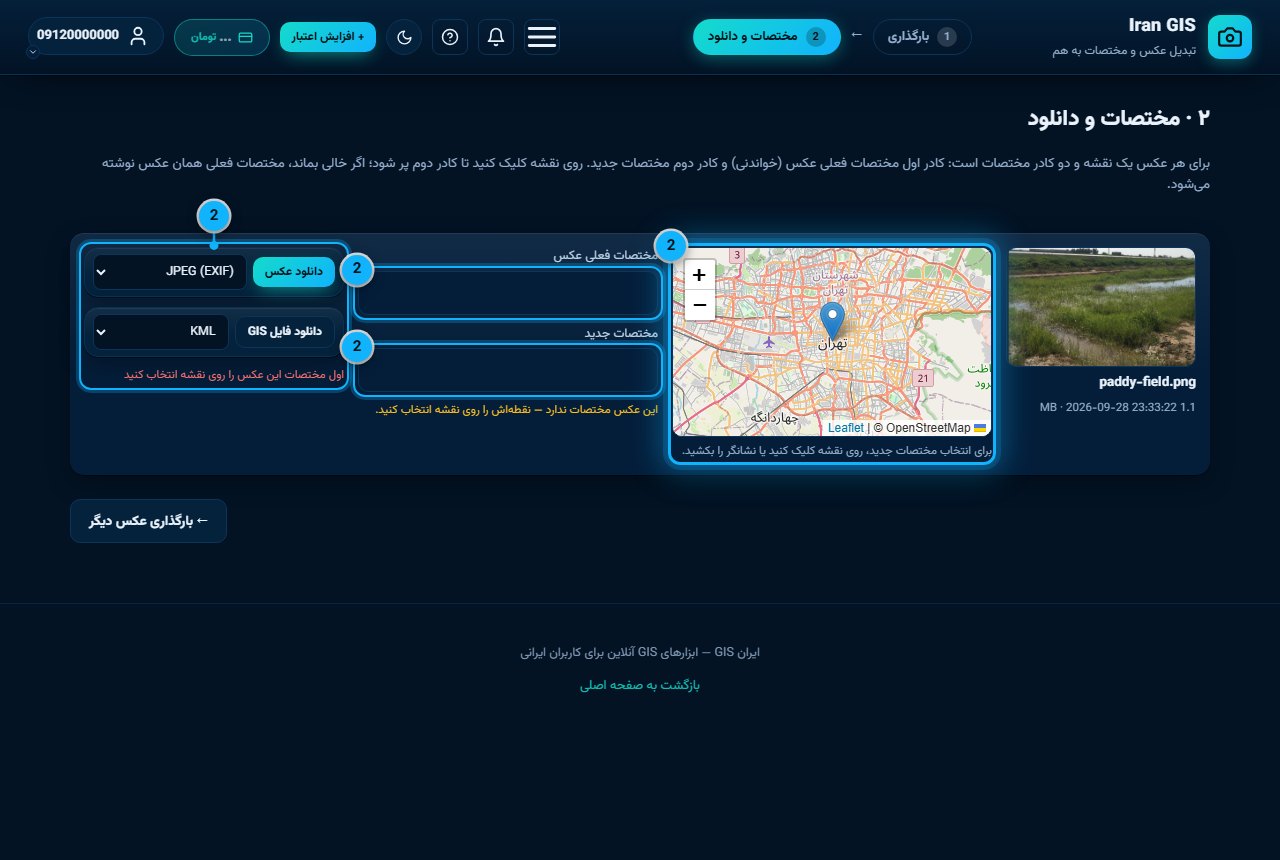Click the افزایش اعتبار button
The width and height of the screenshot is (1280, 860).
tap(328, 37)
